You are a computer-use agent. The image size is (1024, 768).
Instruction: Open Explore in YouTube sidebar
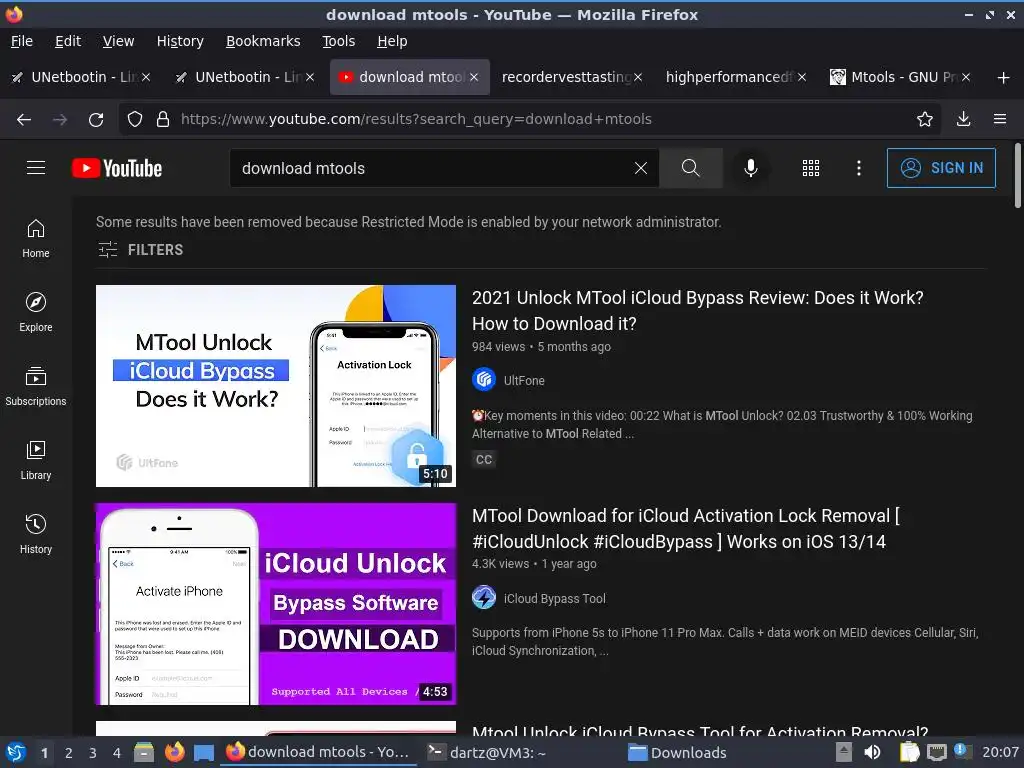pos(36,313)
